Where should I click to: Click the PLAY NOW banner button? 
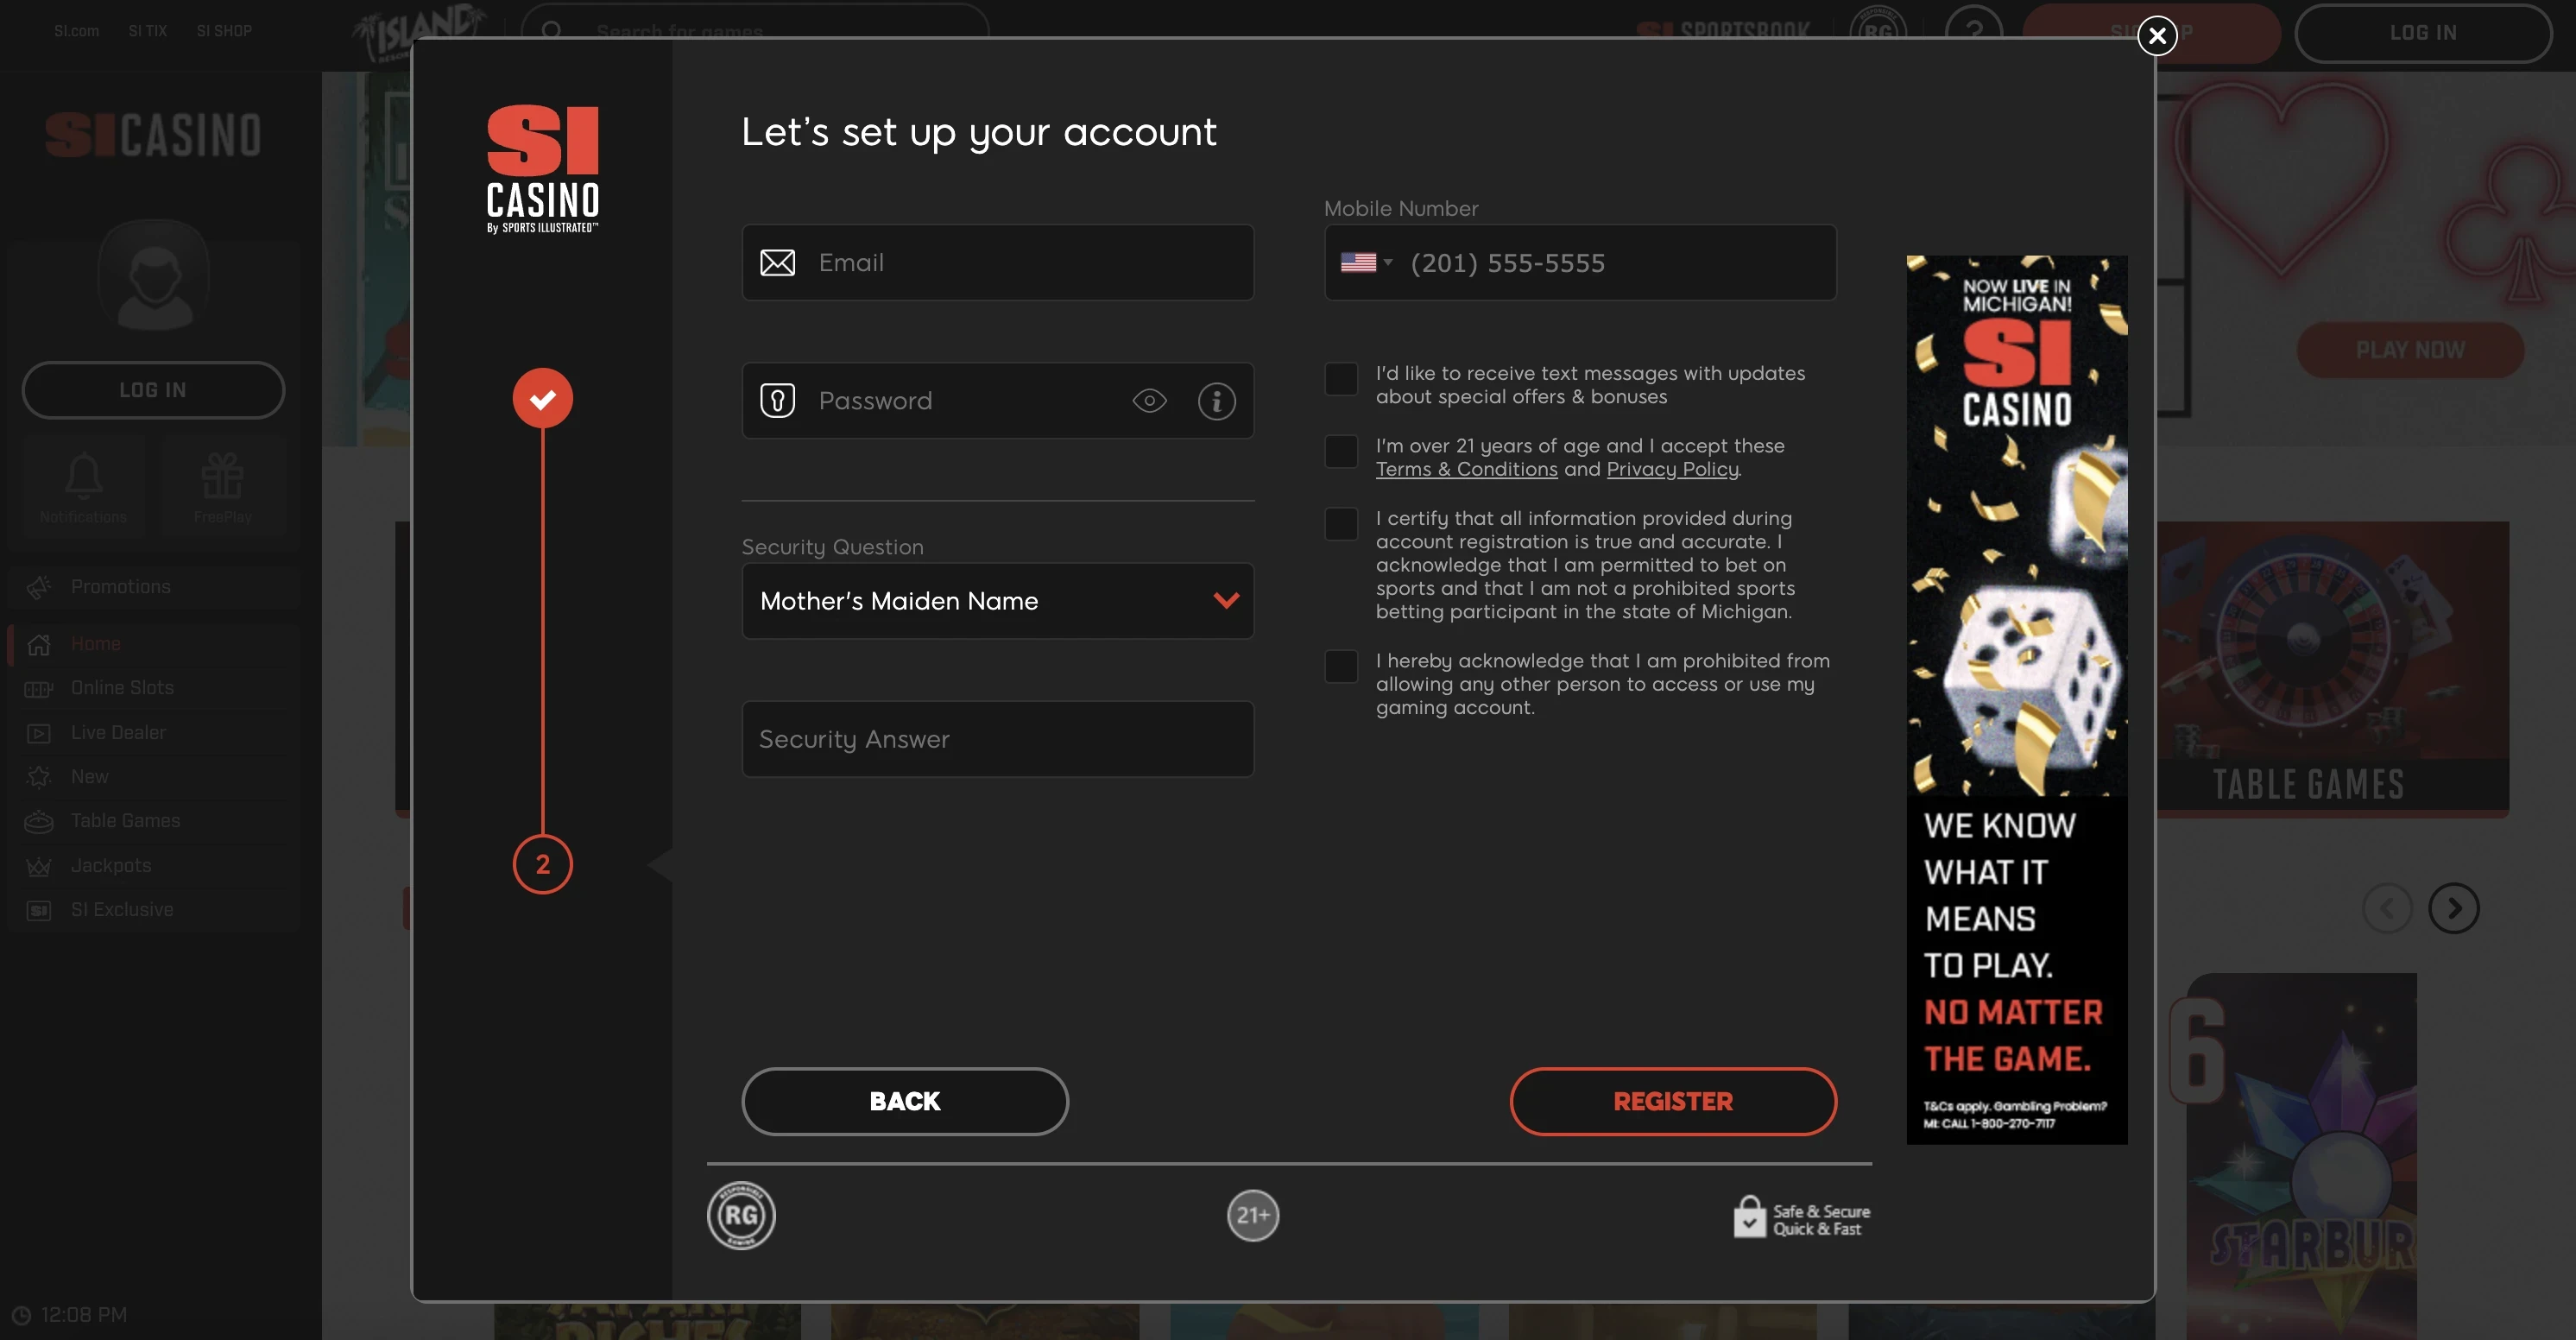coord(2410,350)
